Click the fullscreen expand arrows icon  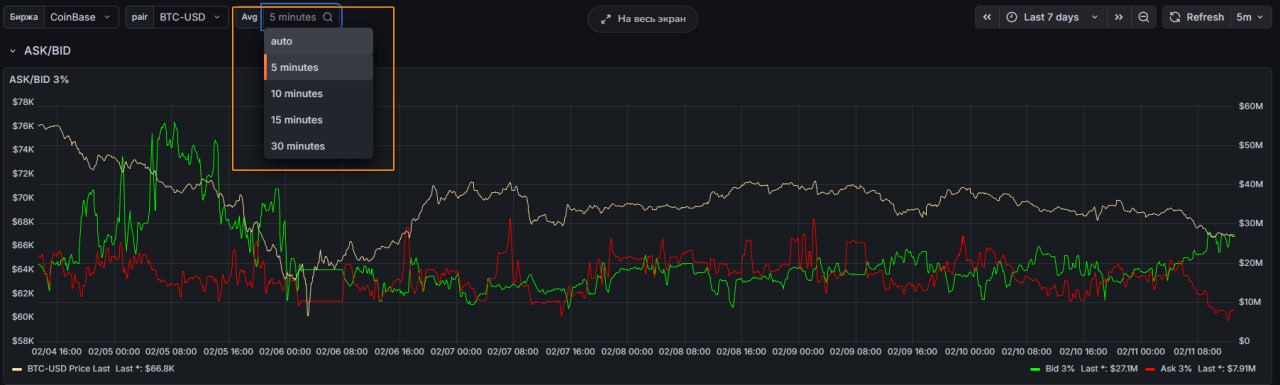(606, 18)
